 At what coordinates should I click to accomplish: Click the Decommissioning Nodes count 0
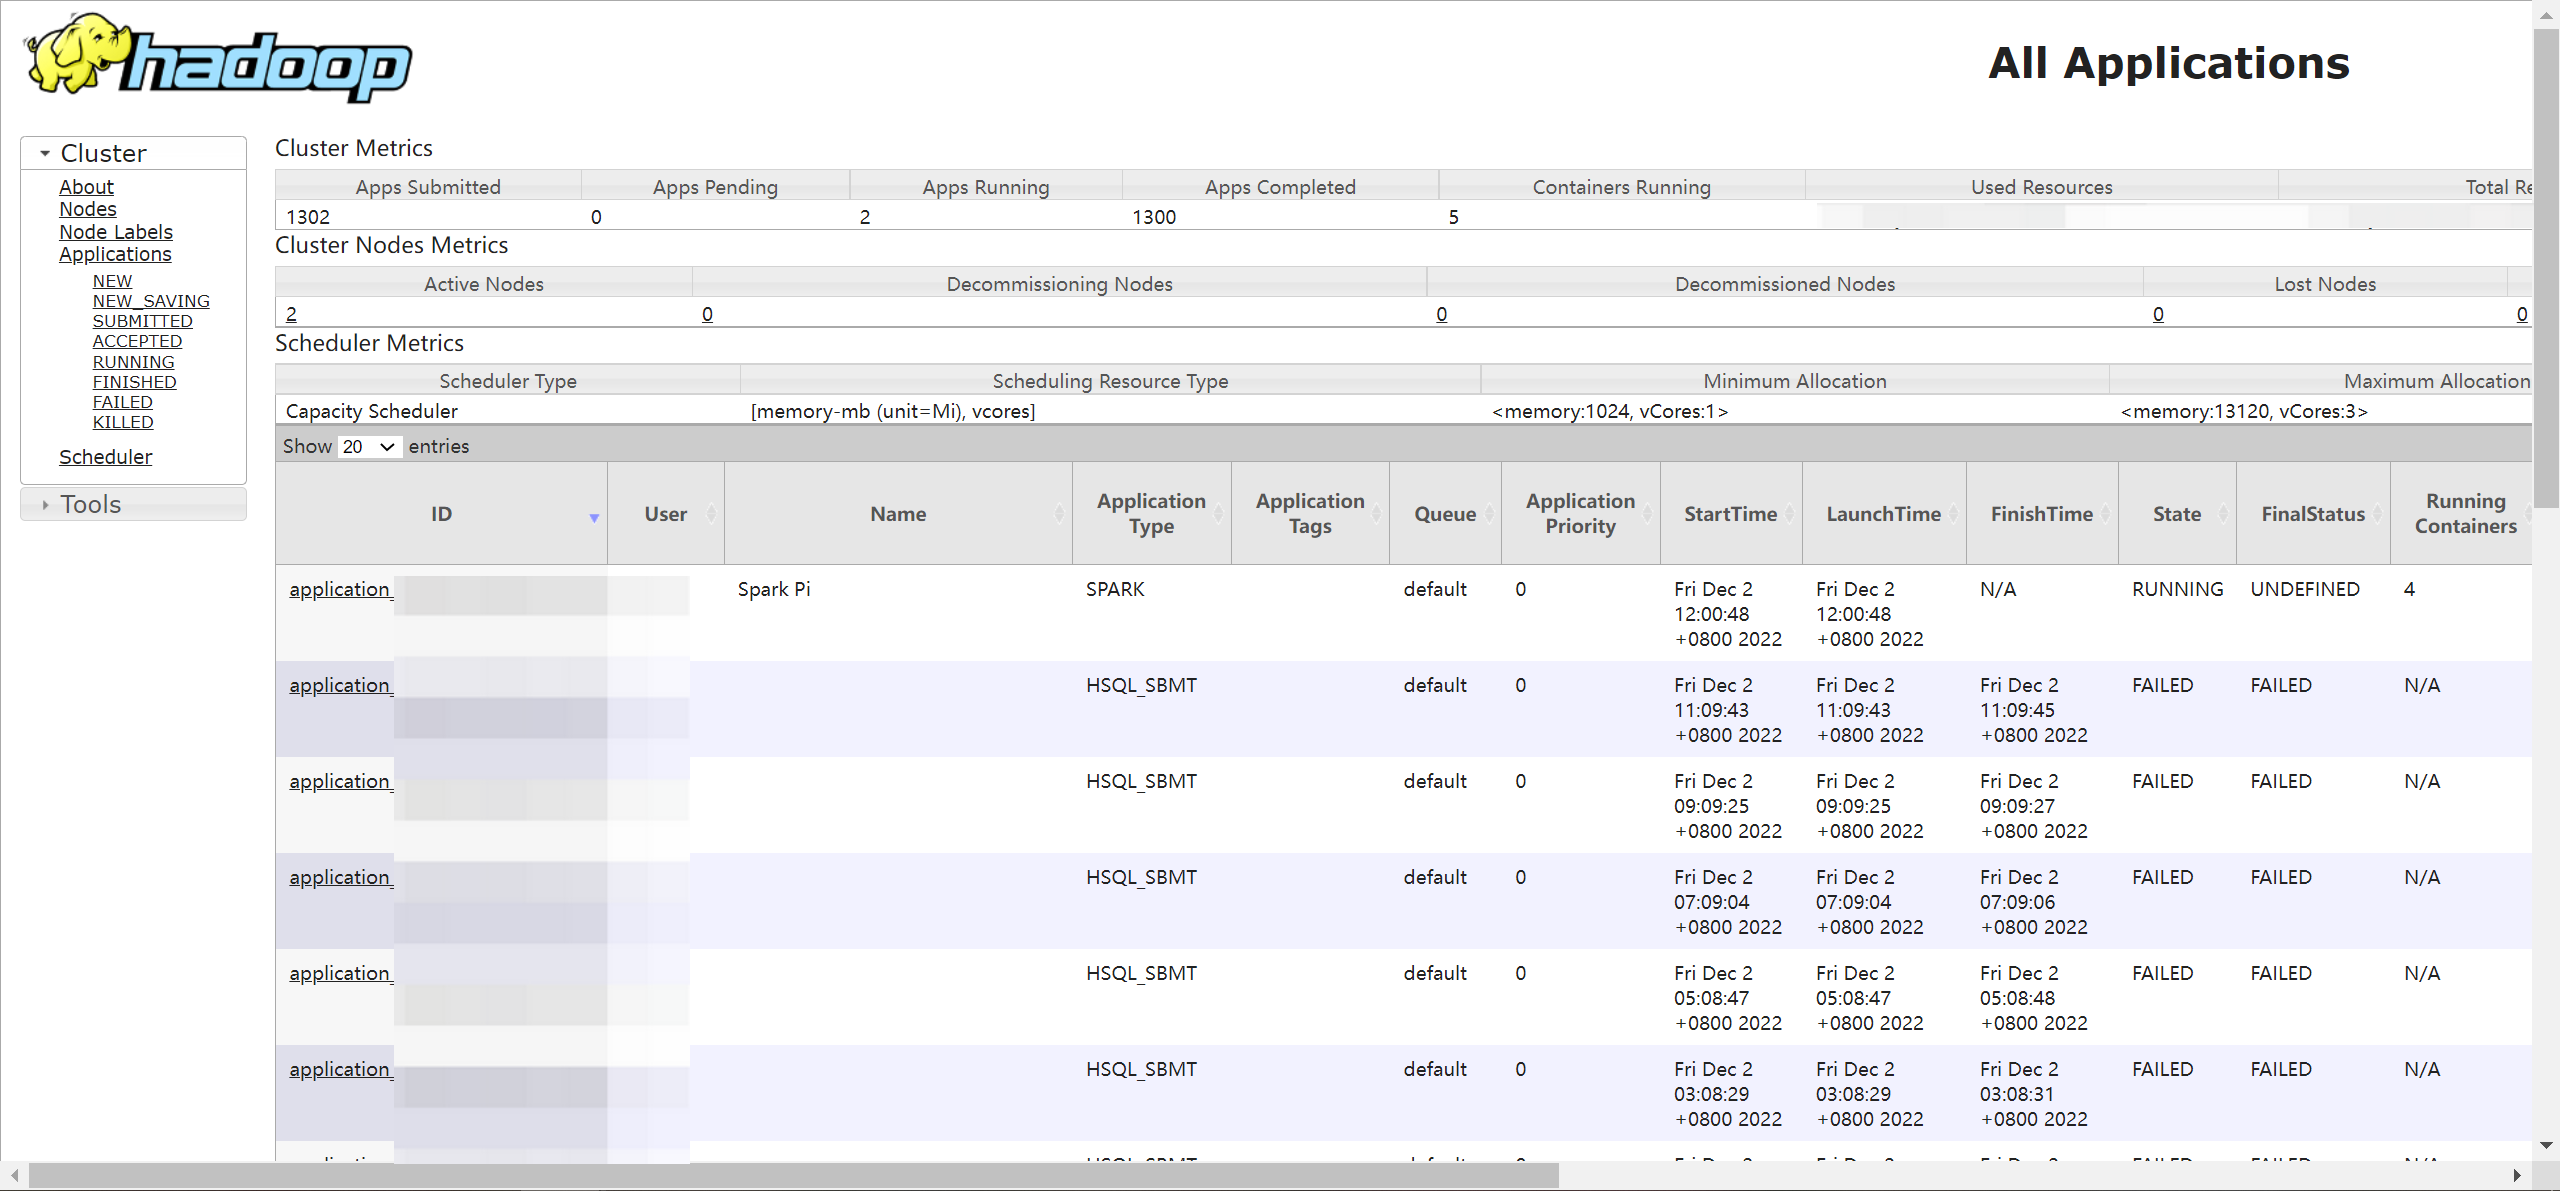[x=707, y=314]
